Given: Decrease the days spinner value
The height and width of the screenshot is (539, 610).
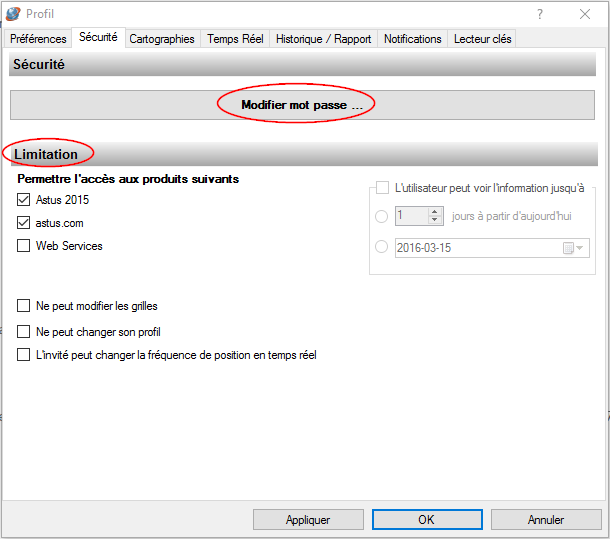Looking at the screenshot, I should 435,220.
